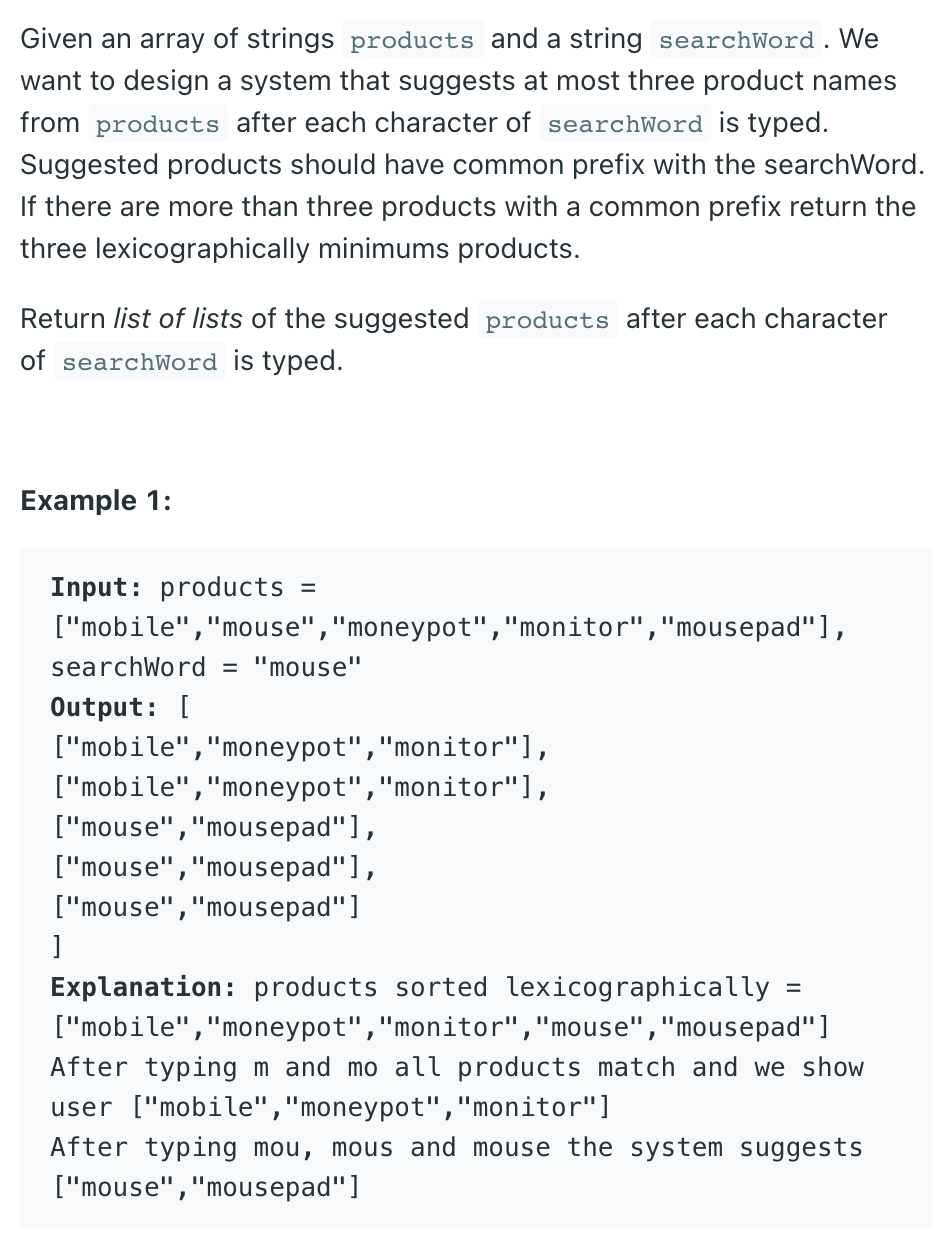
Task: Click the "three lexicographically minimums products." text
Action: [300, 249]
